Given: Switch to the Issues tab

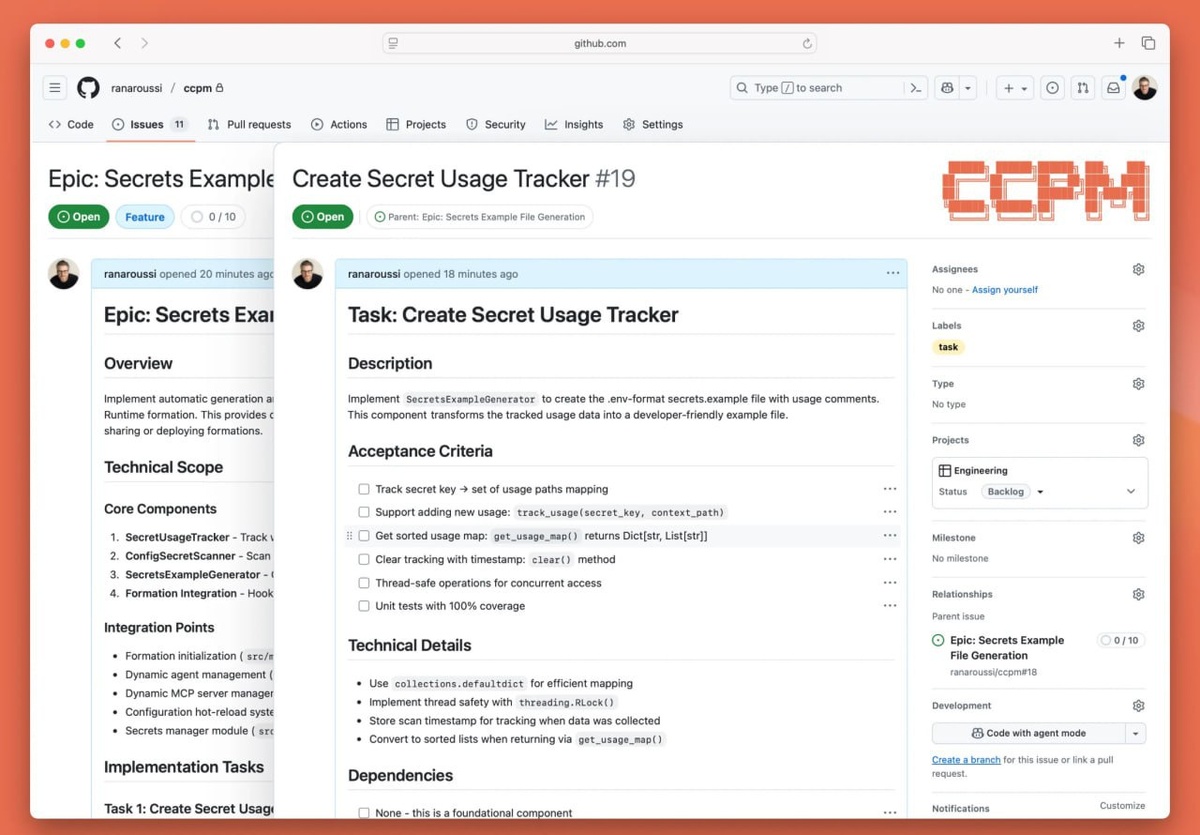Looking at the screenshot, I should pos(149,124).
